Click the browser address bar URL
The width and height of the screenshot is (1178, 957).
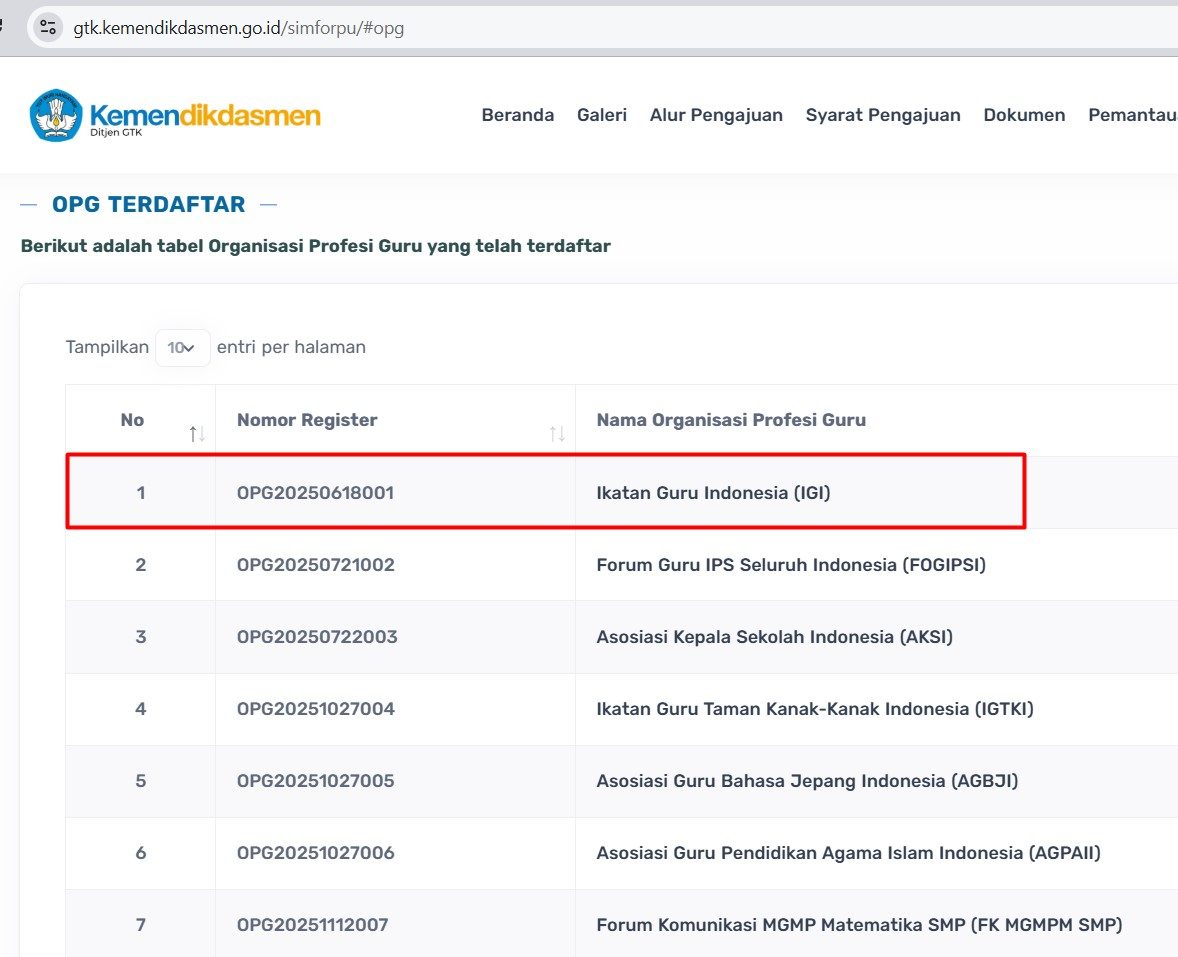point(239,28)
